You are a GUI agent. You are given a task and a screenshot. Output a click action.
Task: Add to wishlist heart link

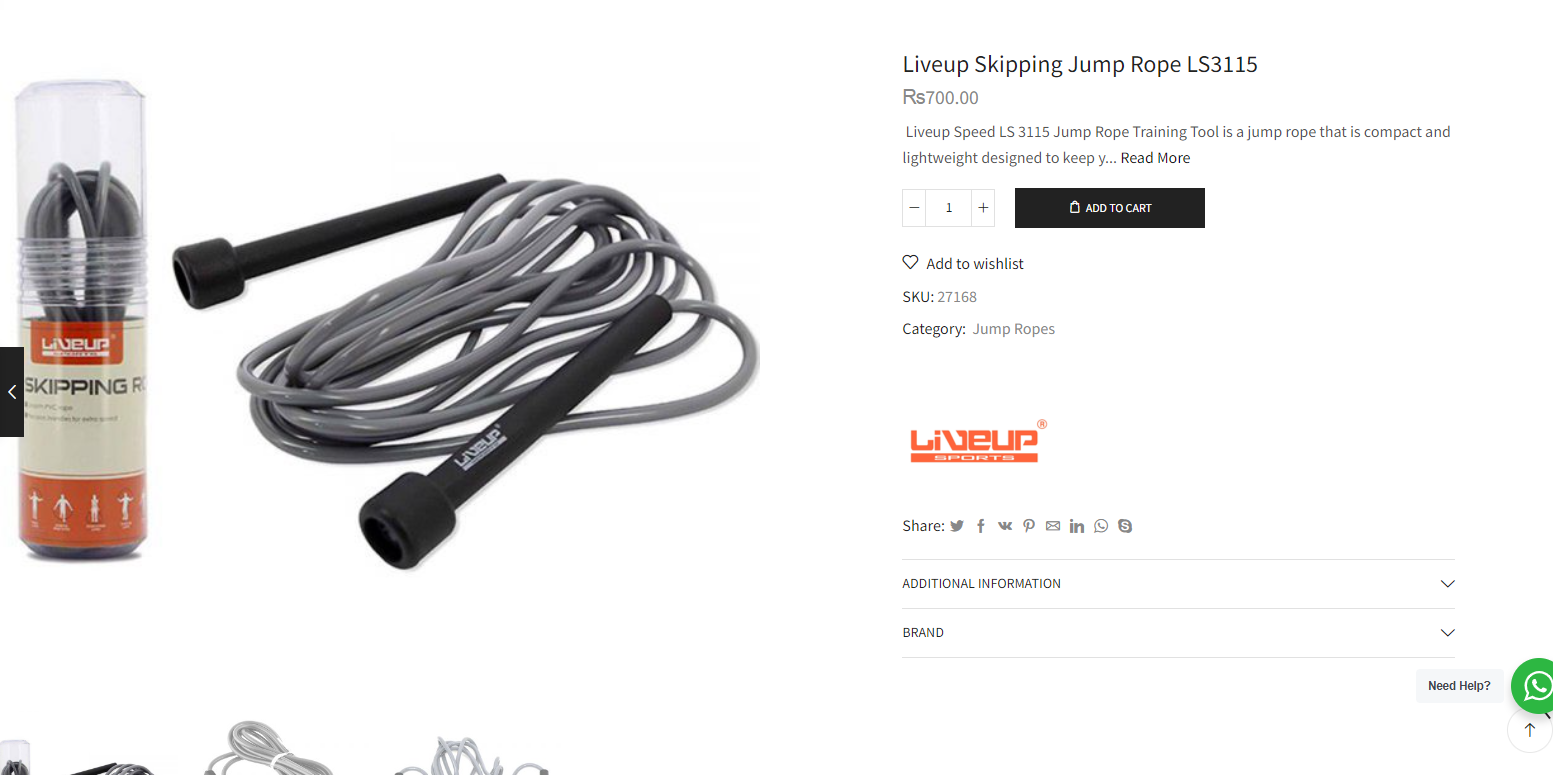pyautogui.click(x=963, y=263)
